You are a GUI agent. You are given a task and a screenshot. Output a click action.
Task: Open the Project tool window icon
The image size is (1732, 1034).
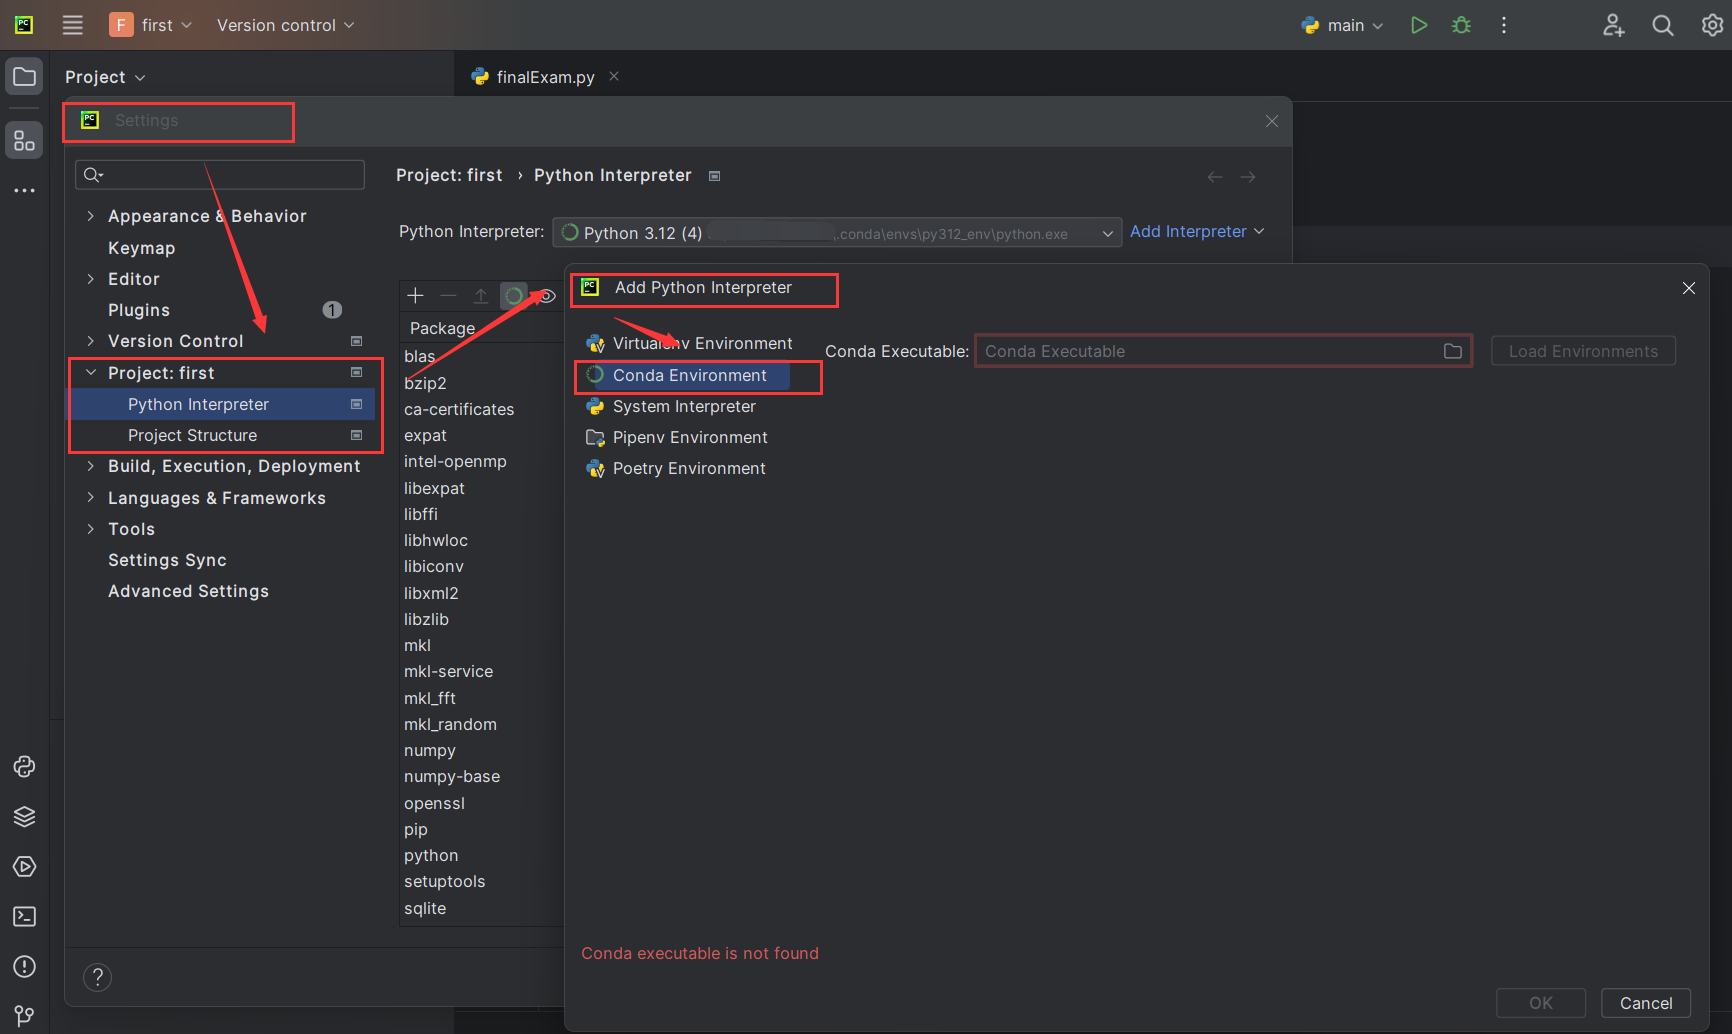(24, 77)
